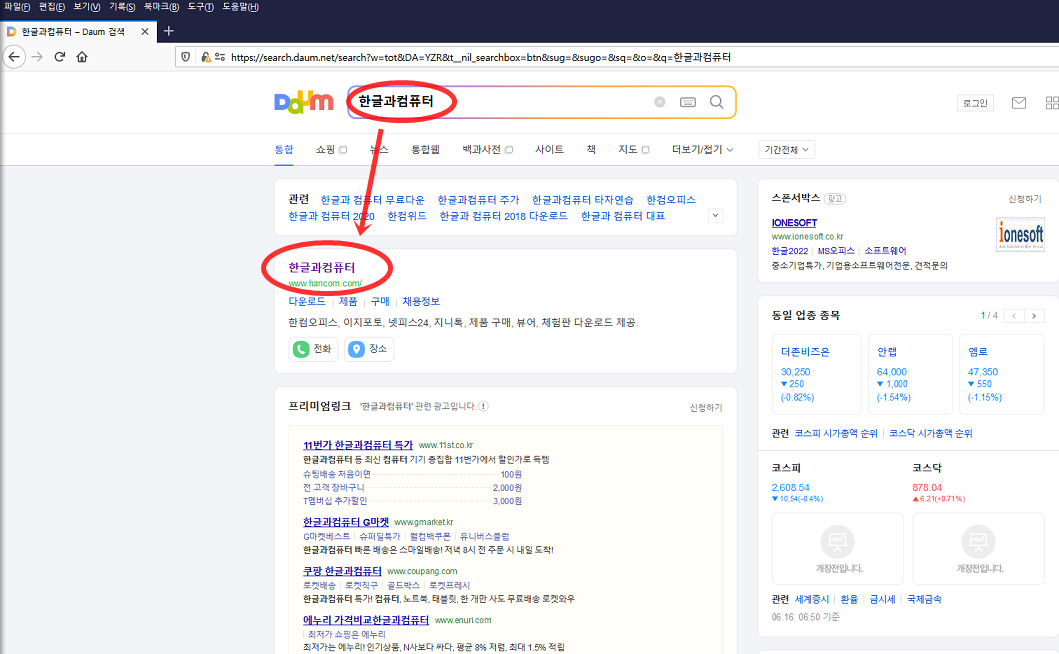Click the 로그인 button
1059x654 pixels.
point(975,103)
